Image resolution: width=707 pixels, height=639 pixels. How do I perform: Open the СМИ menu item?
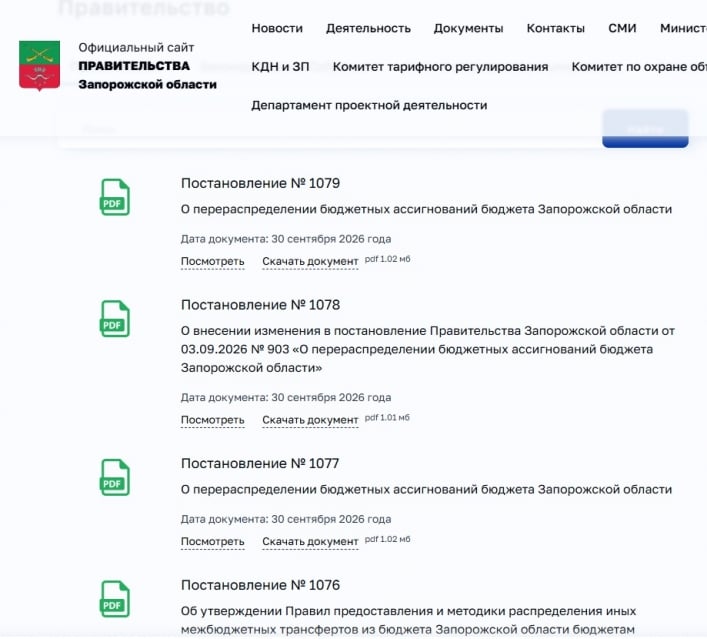(x=622, y=28)
